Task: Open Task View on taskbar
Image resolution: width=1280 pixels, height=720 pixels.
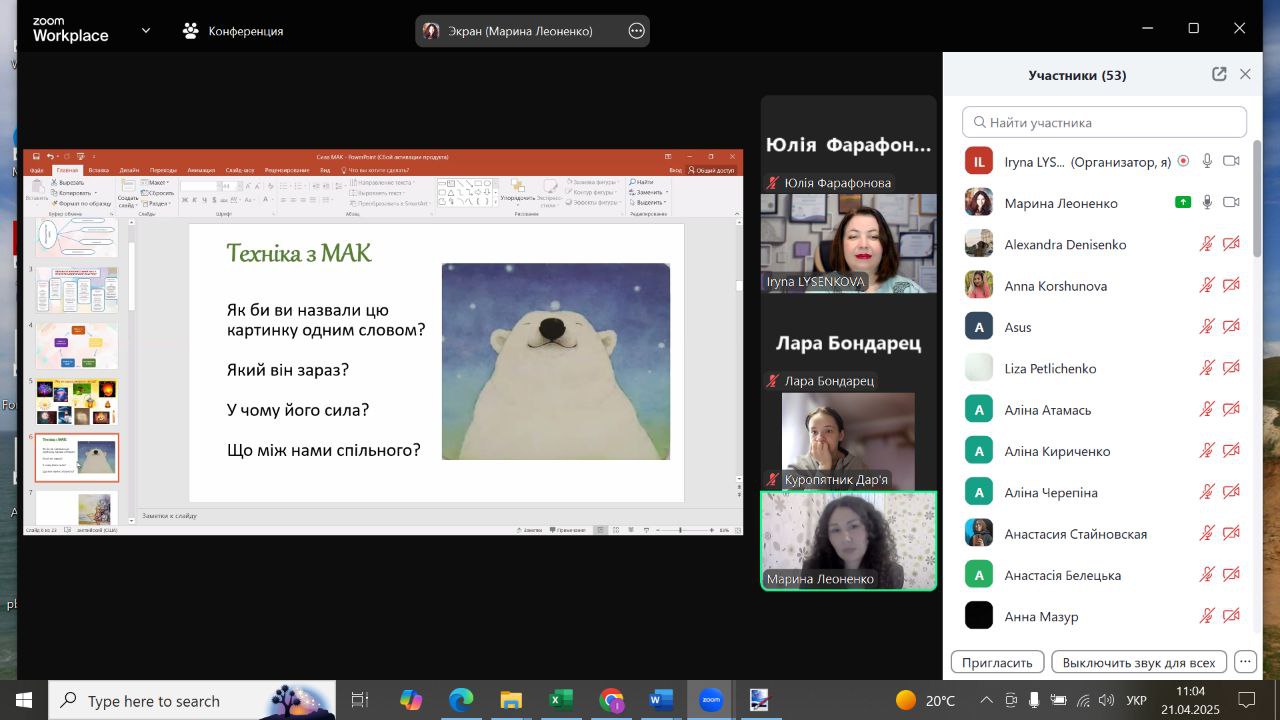Action: tap(360, 700)
